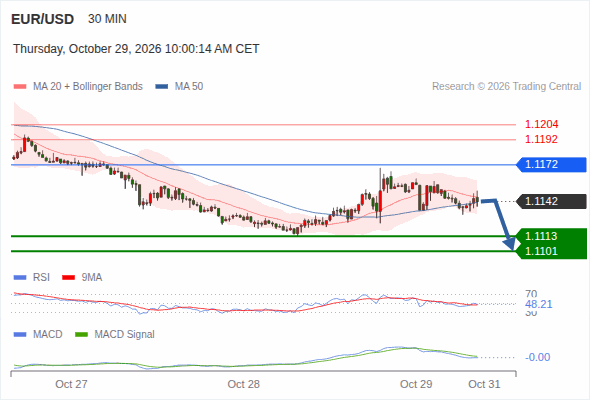Click the RSI value 48.21
The height and width of the screenshot is (400, 590).
pos(539,304)
